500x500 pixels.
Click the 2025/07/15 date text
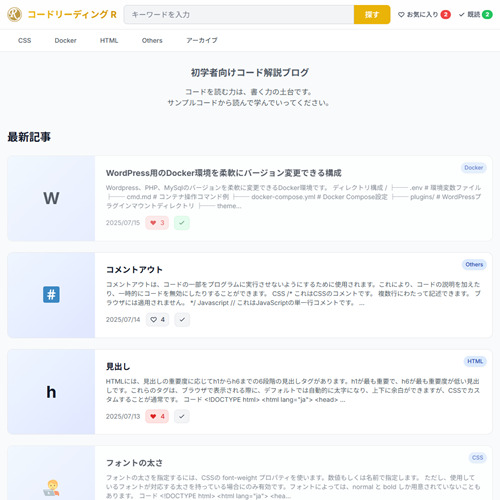click(123, 223)
